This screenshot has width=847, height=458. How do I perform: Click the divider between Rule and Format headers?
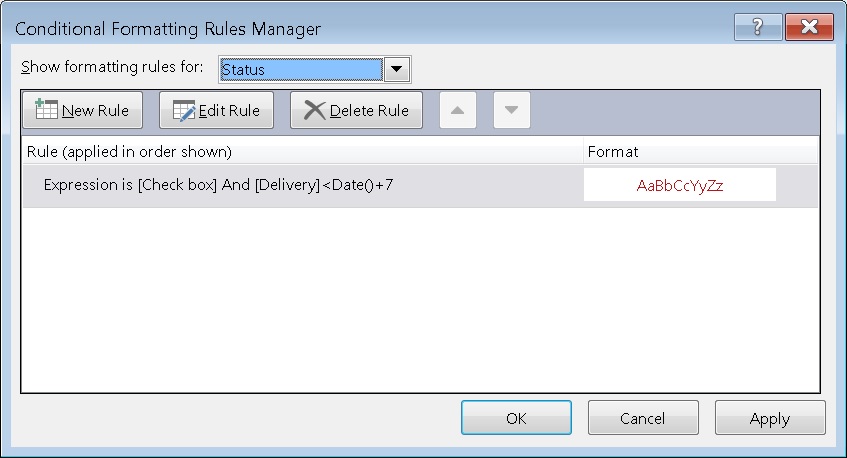coord(583,152)
